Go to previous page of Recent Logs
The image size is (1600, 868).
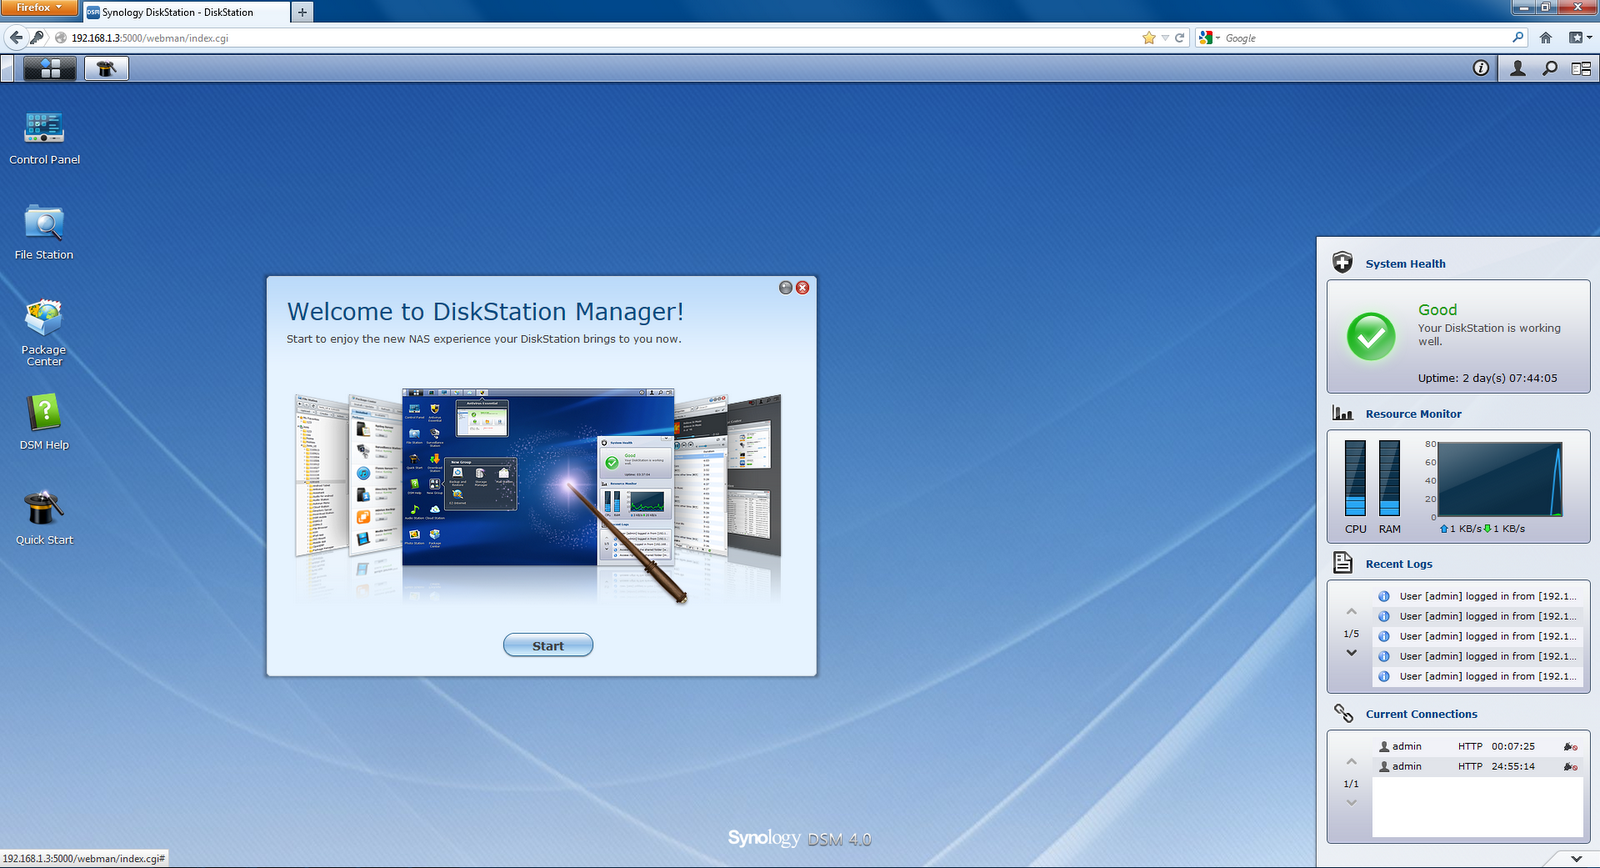tap(1351, 611)
